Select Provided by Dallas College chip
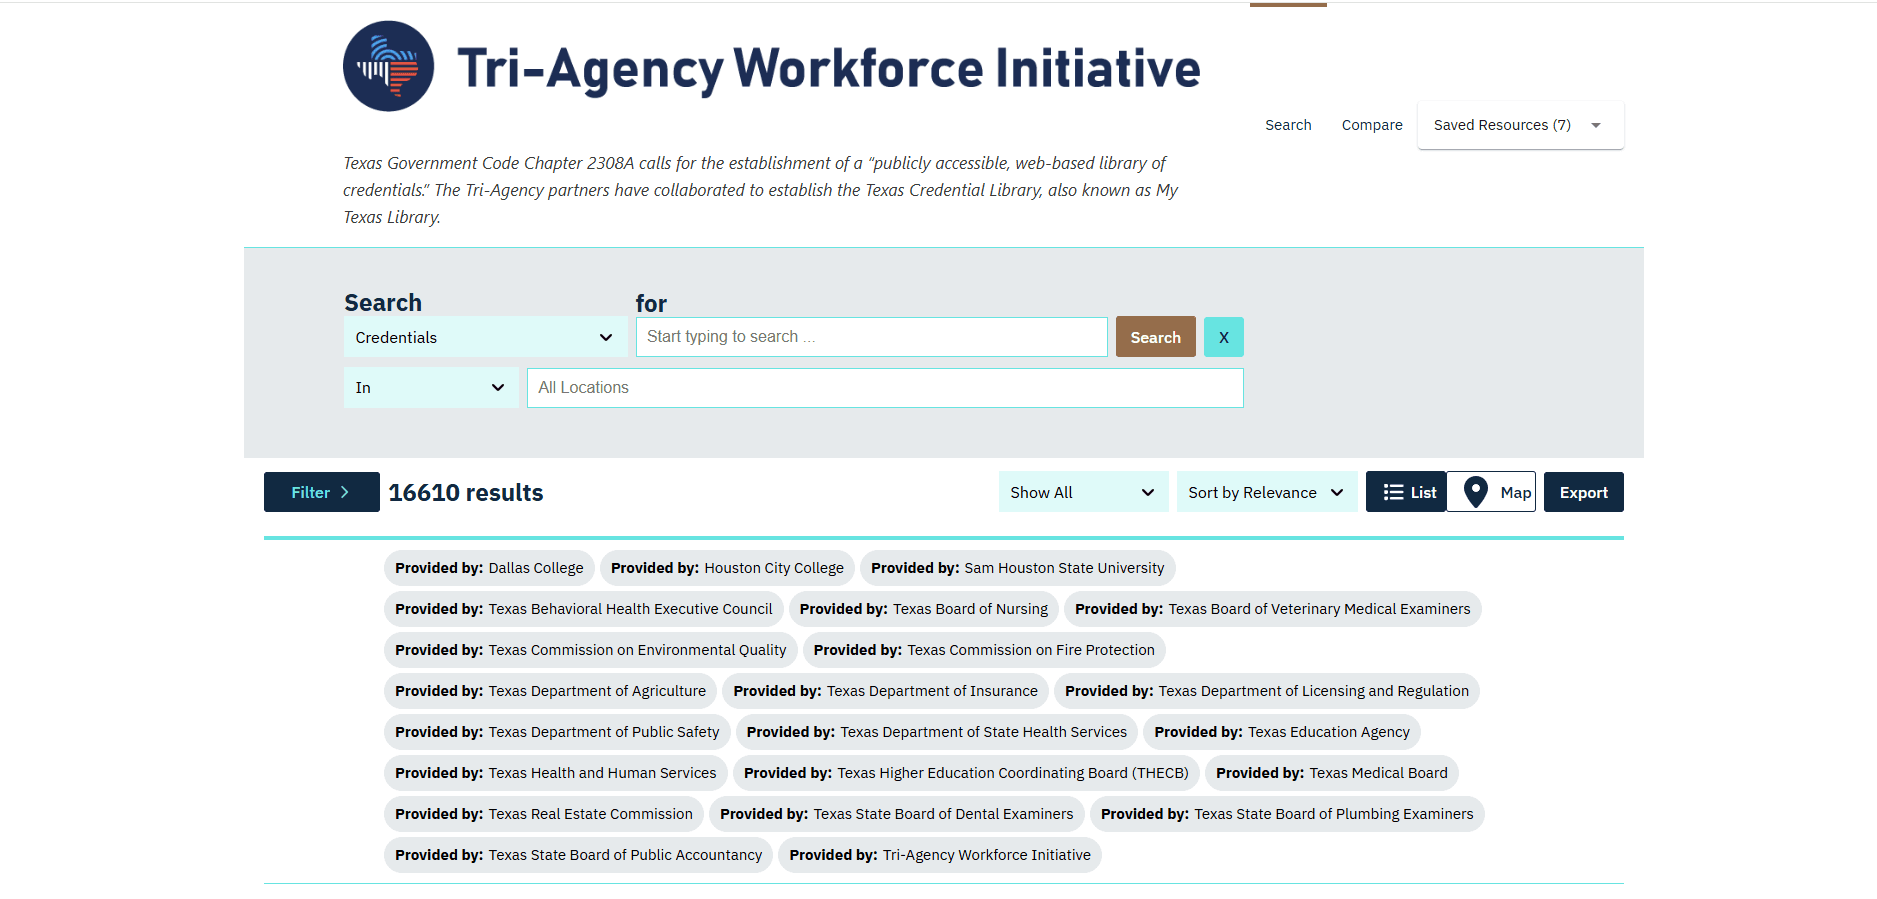Screen dimensions: 1877x899 489,568
